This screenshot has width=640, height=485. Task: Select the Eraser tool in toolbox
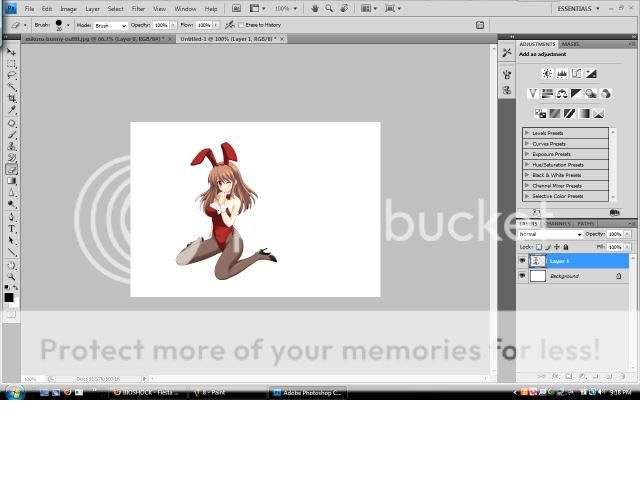tap(11, 169)
